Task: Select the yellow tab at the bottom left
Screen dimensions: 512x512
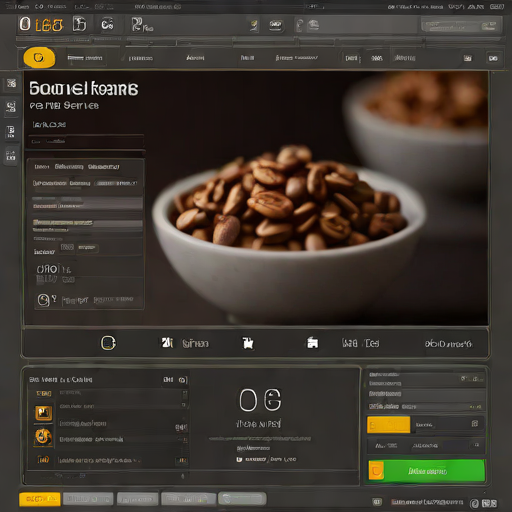Action: coord(40,499)
